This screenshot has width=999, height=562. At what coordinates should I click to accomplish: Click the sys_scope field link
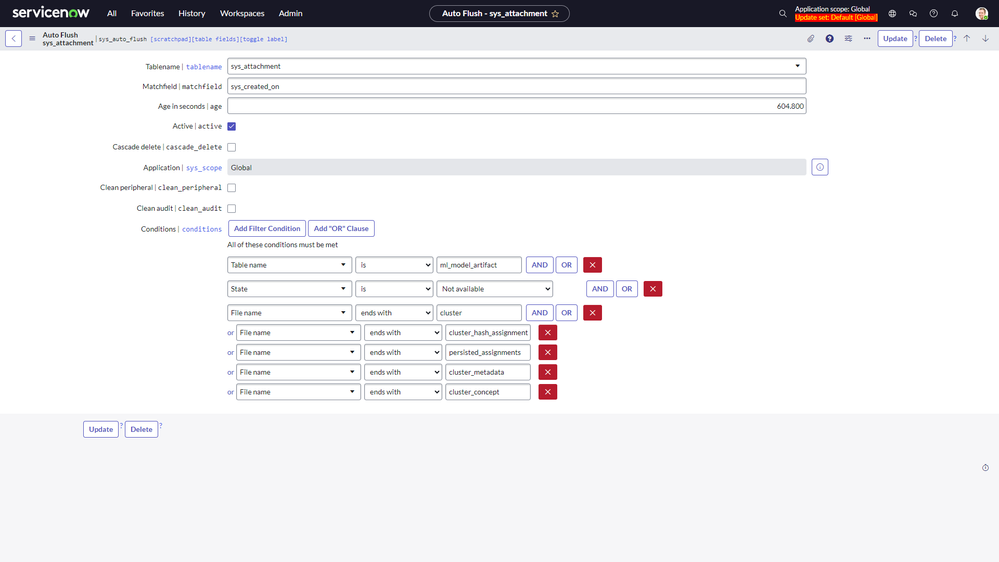204,168
